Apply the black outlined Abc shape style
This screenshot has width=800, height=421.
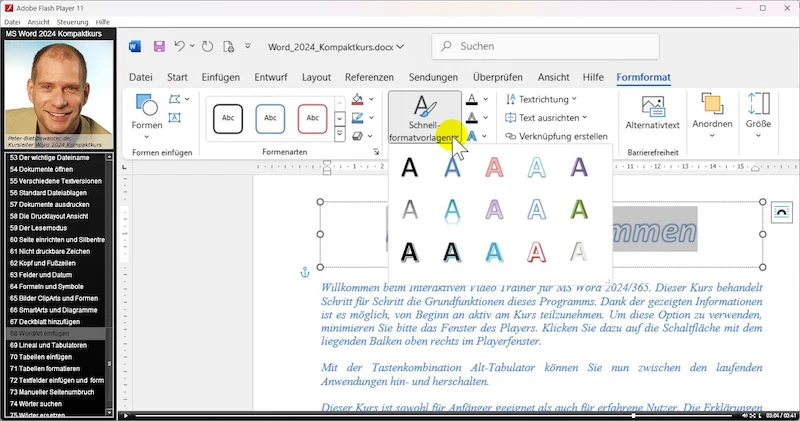228,118
